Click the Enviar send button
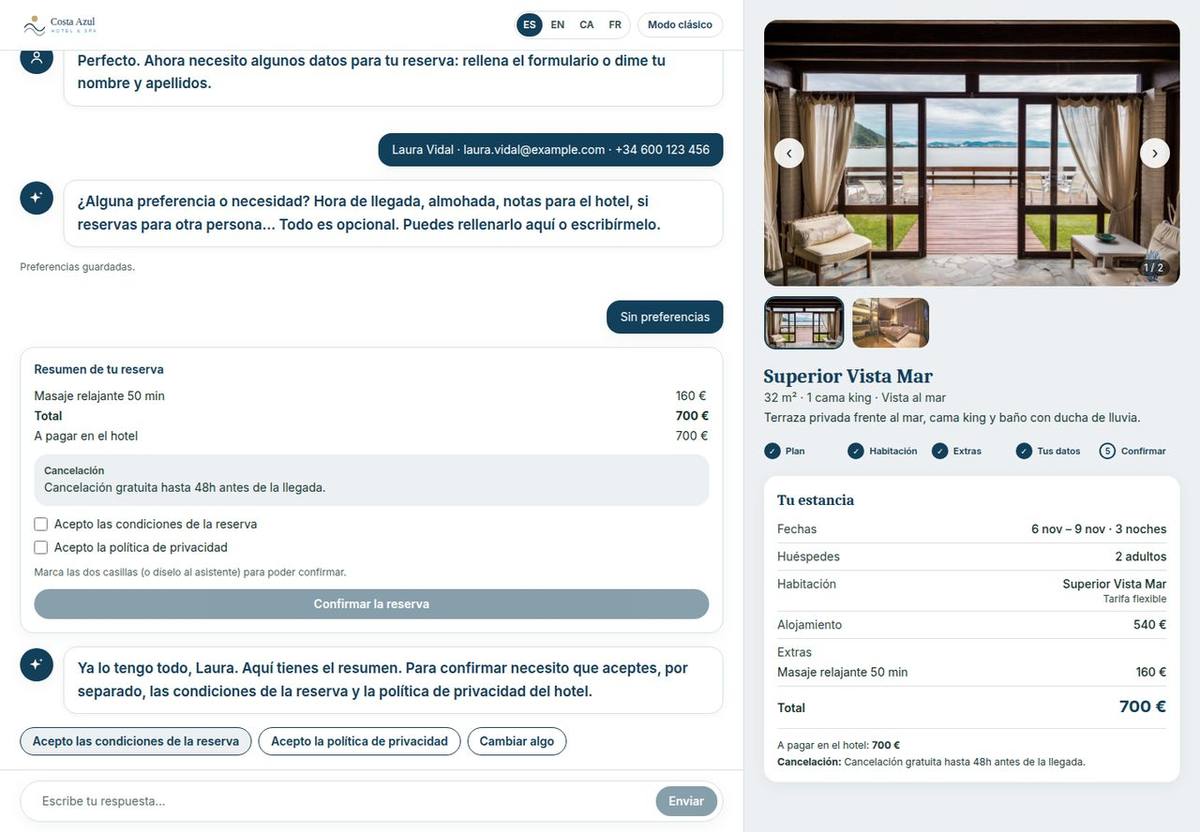1200x832 pixels. click(x=686, y=801)
